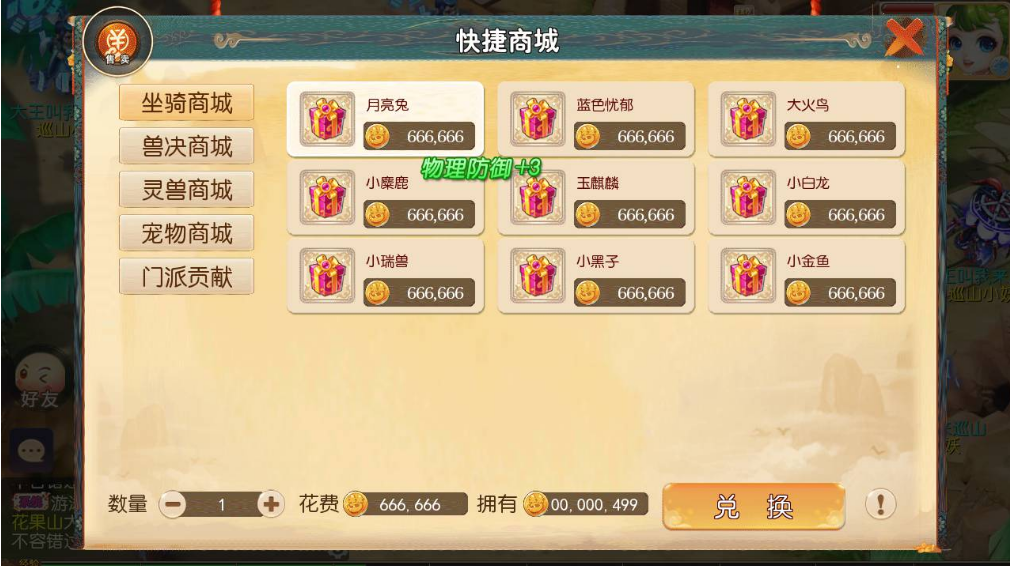
Task: Go to the 宠物商城 tab
Action: point(187,233)
